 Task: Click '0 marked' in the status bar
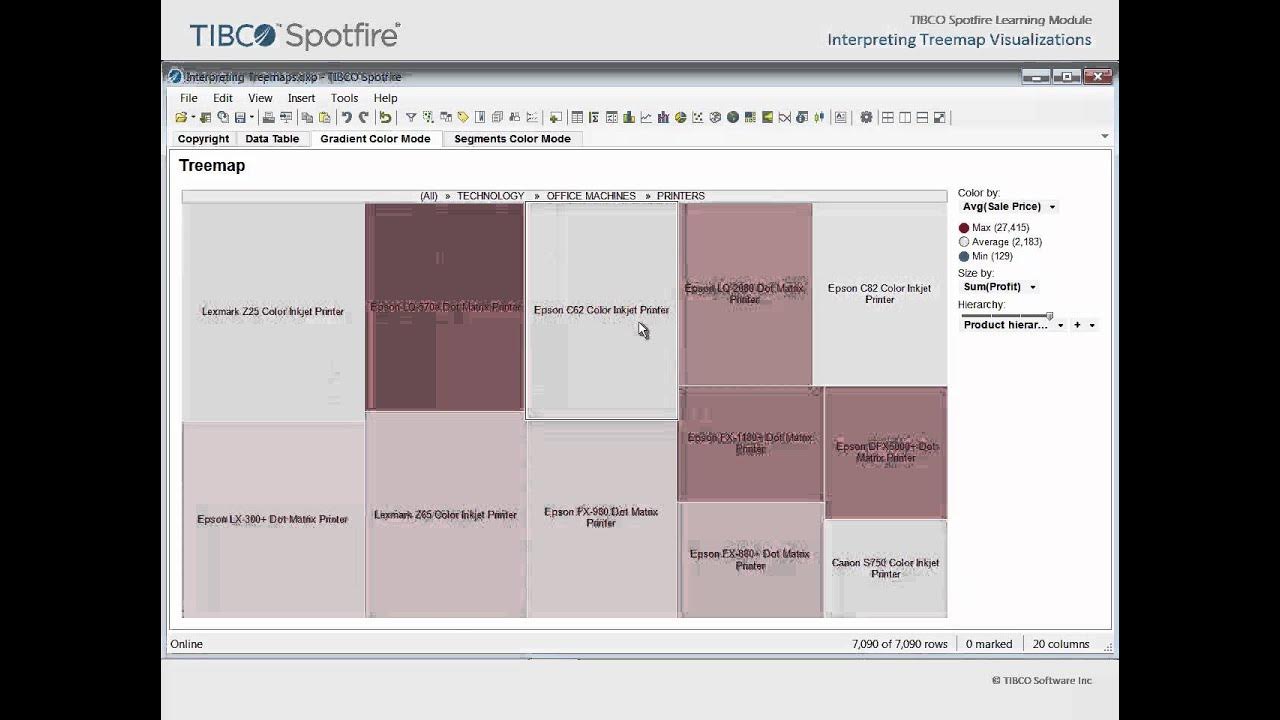(989, 644)
